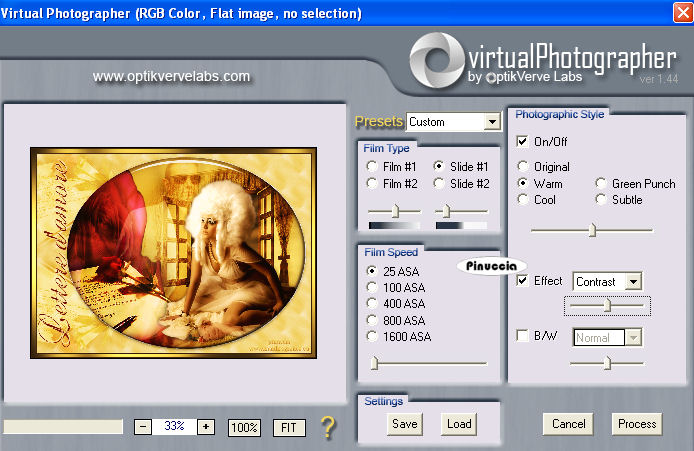
Task: Select 400 ASA film speed
Action: [372, 304]
